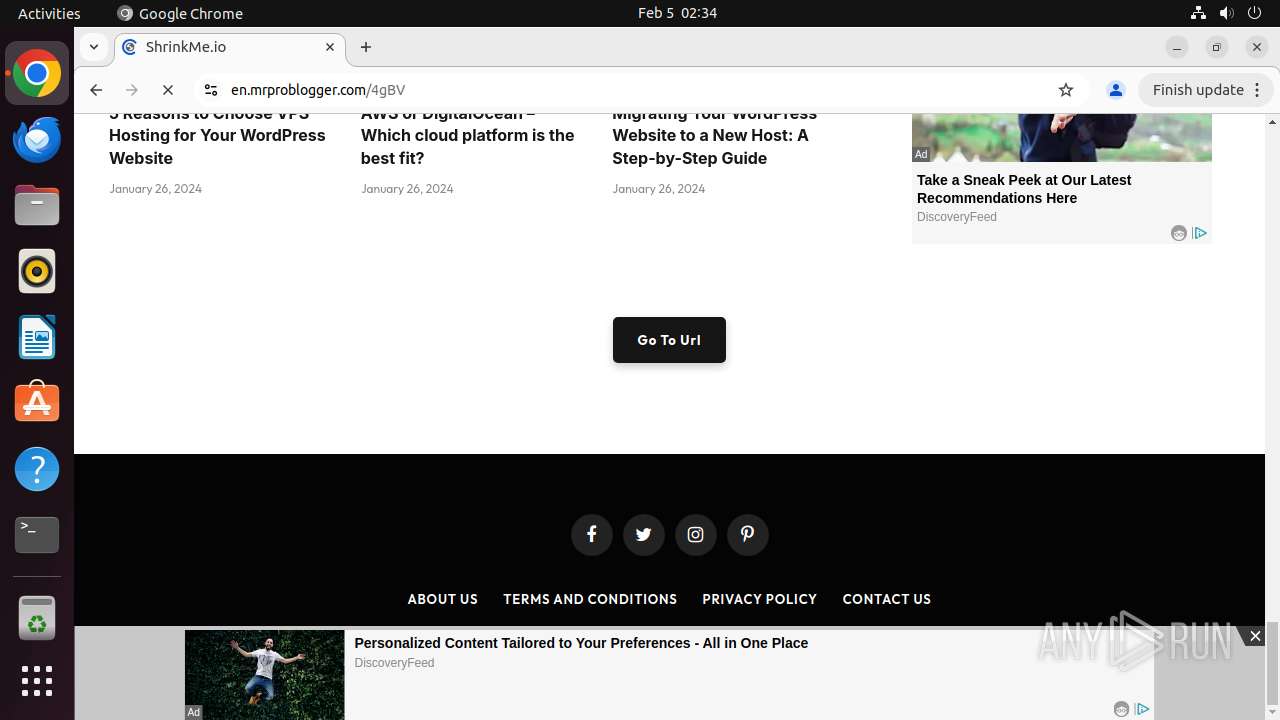This screenshot has width=1280, height=720.
Task: Open the Files manager from the dock
Action: (37, 205)
